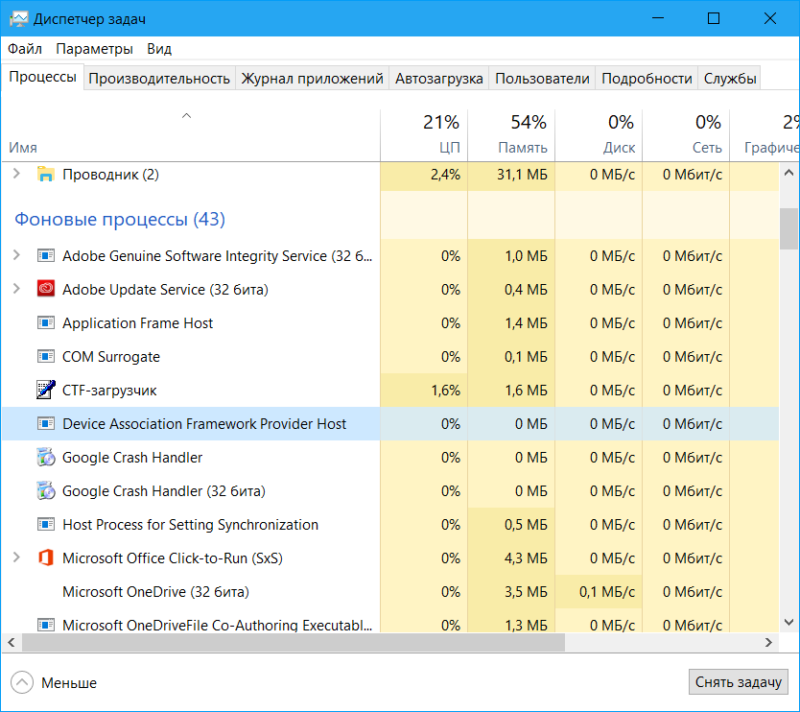Click the horizontal scrollbar thumb
800x712 pixels.
[x=293, y=642]
